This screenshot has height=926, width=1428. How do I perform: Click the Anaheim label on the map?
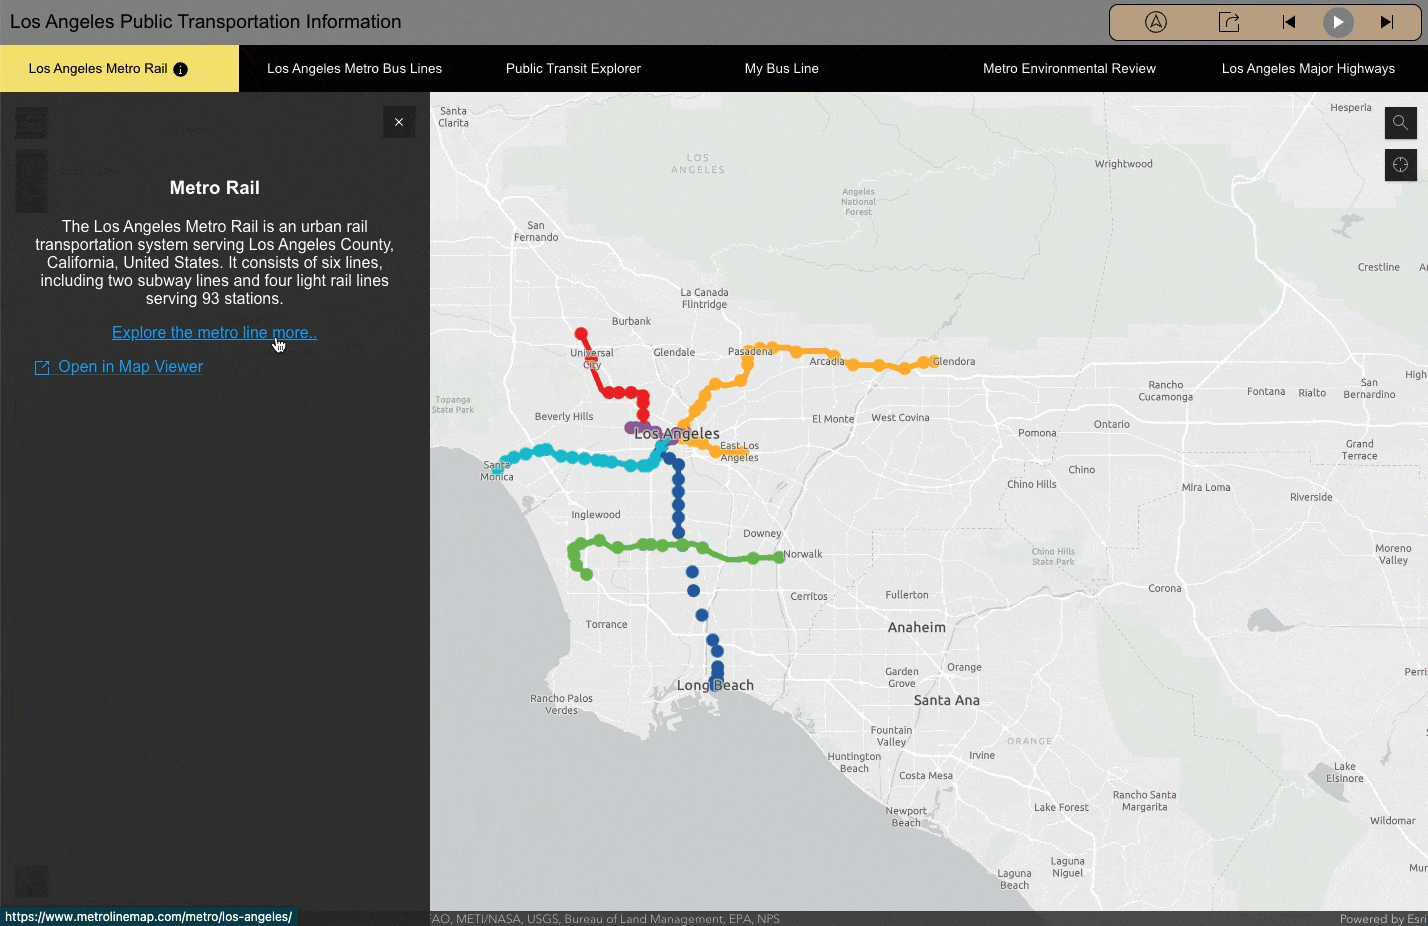[x=916, y=628]
